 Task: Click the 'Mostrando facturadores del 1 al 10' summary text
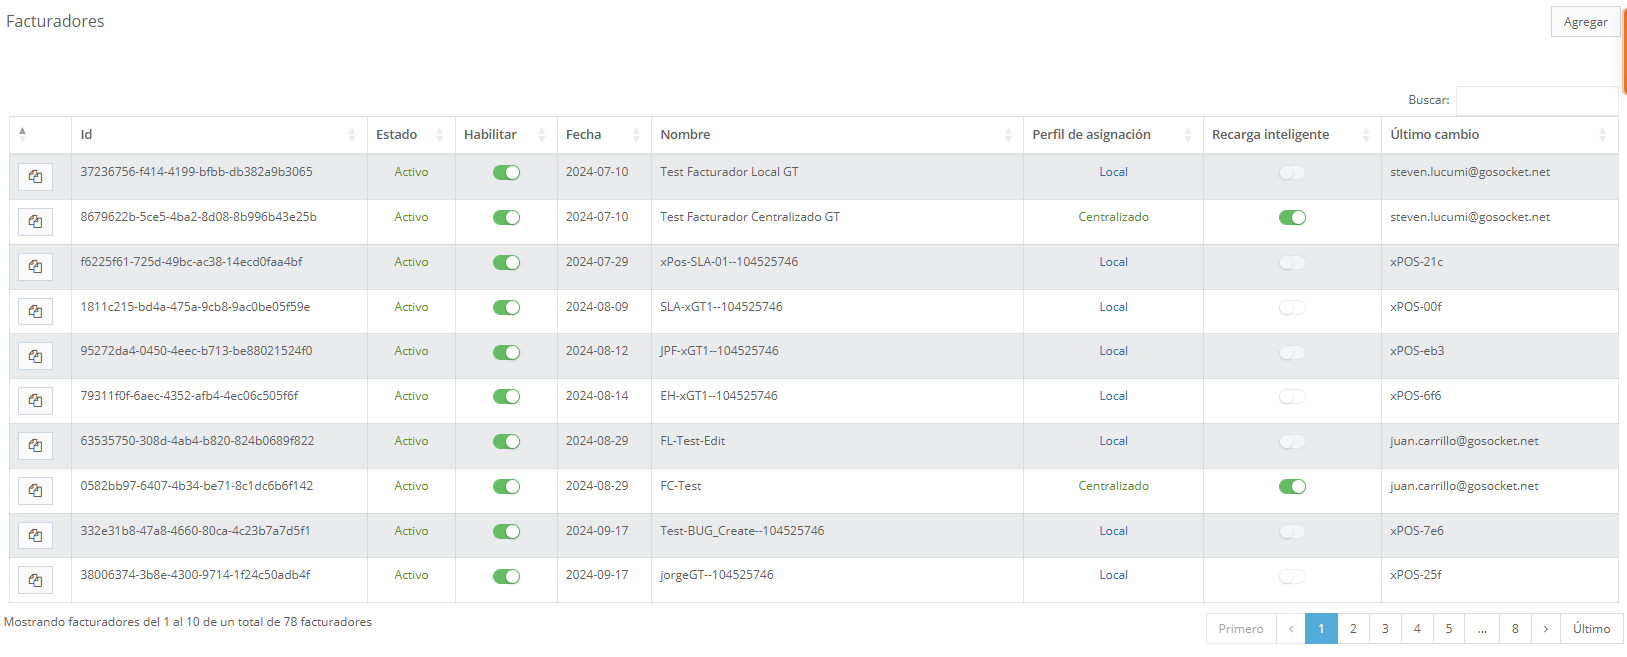(x=188, y=622)
